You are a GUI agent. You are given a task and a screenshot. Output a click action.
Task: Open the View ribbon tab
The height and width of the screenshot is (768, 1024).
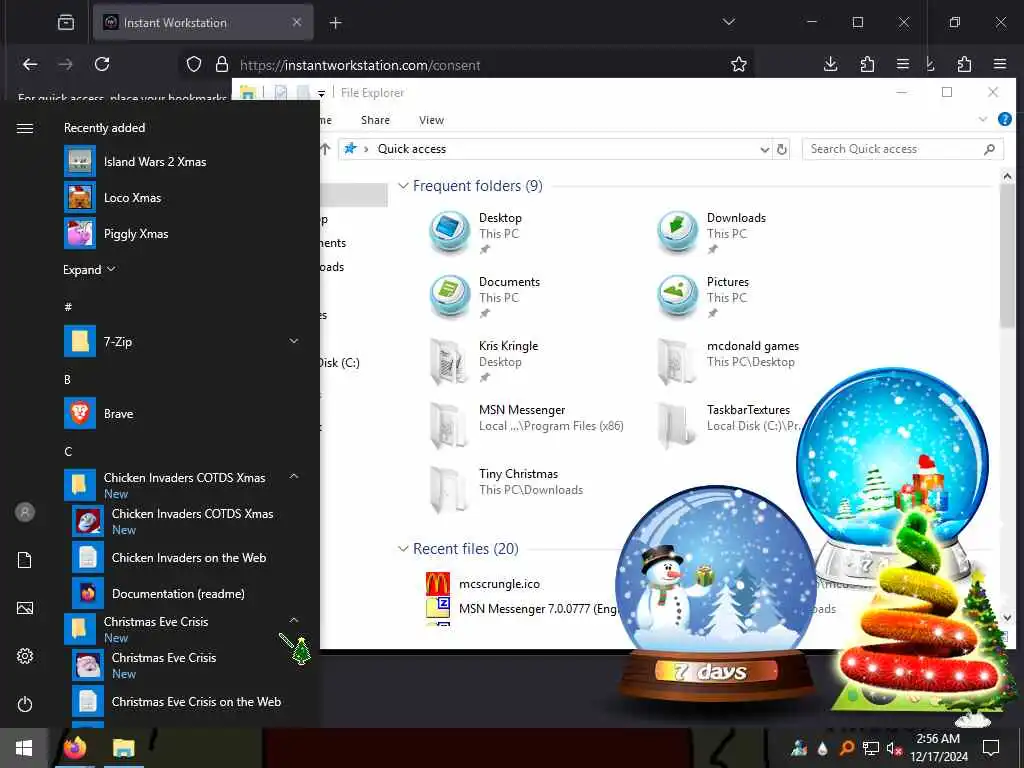432,120
